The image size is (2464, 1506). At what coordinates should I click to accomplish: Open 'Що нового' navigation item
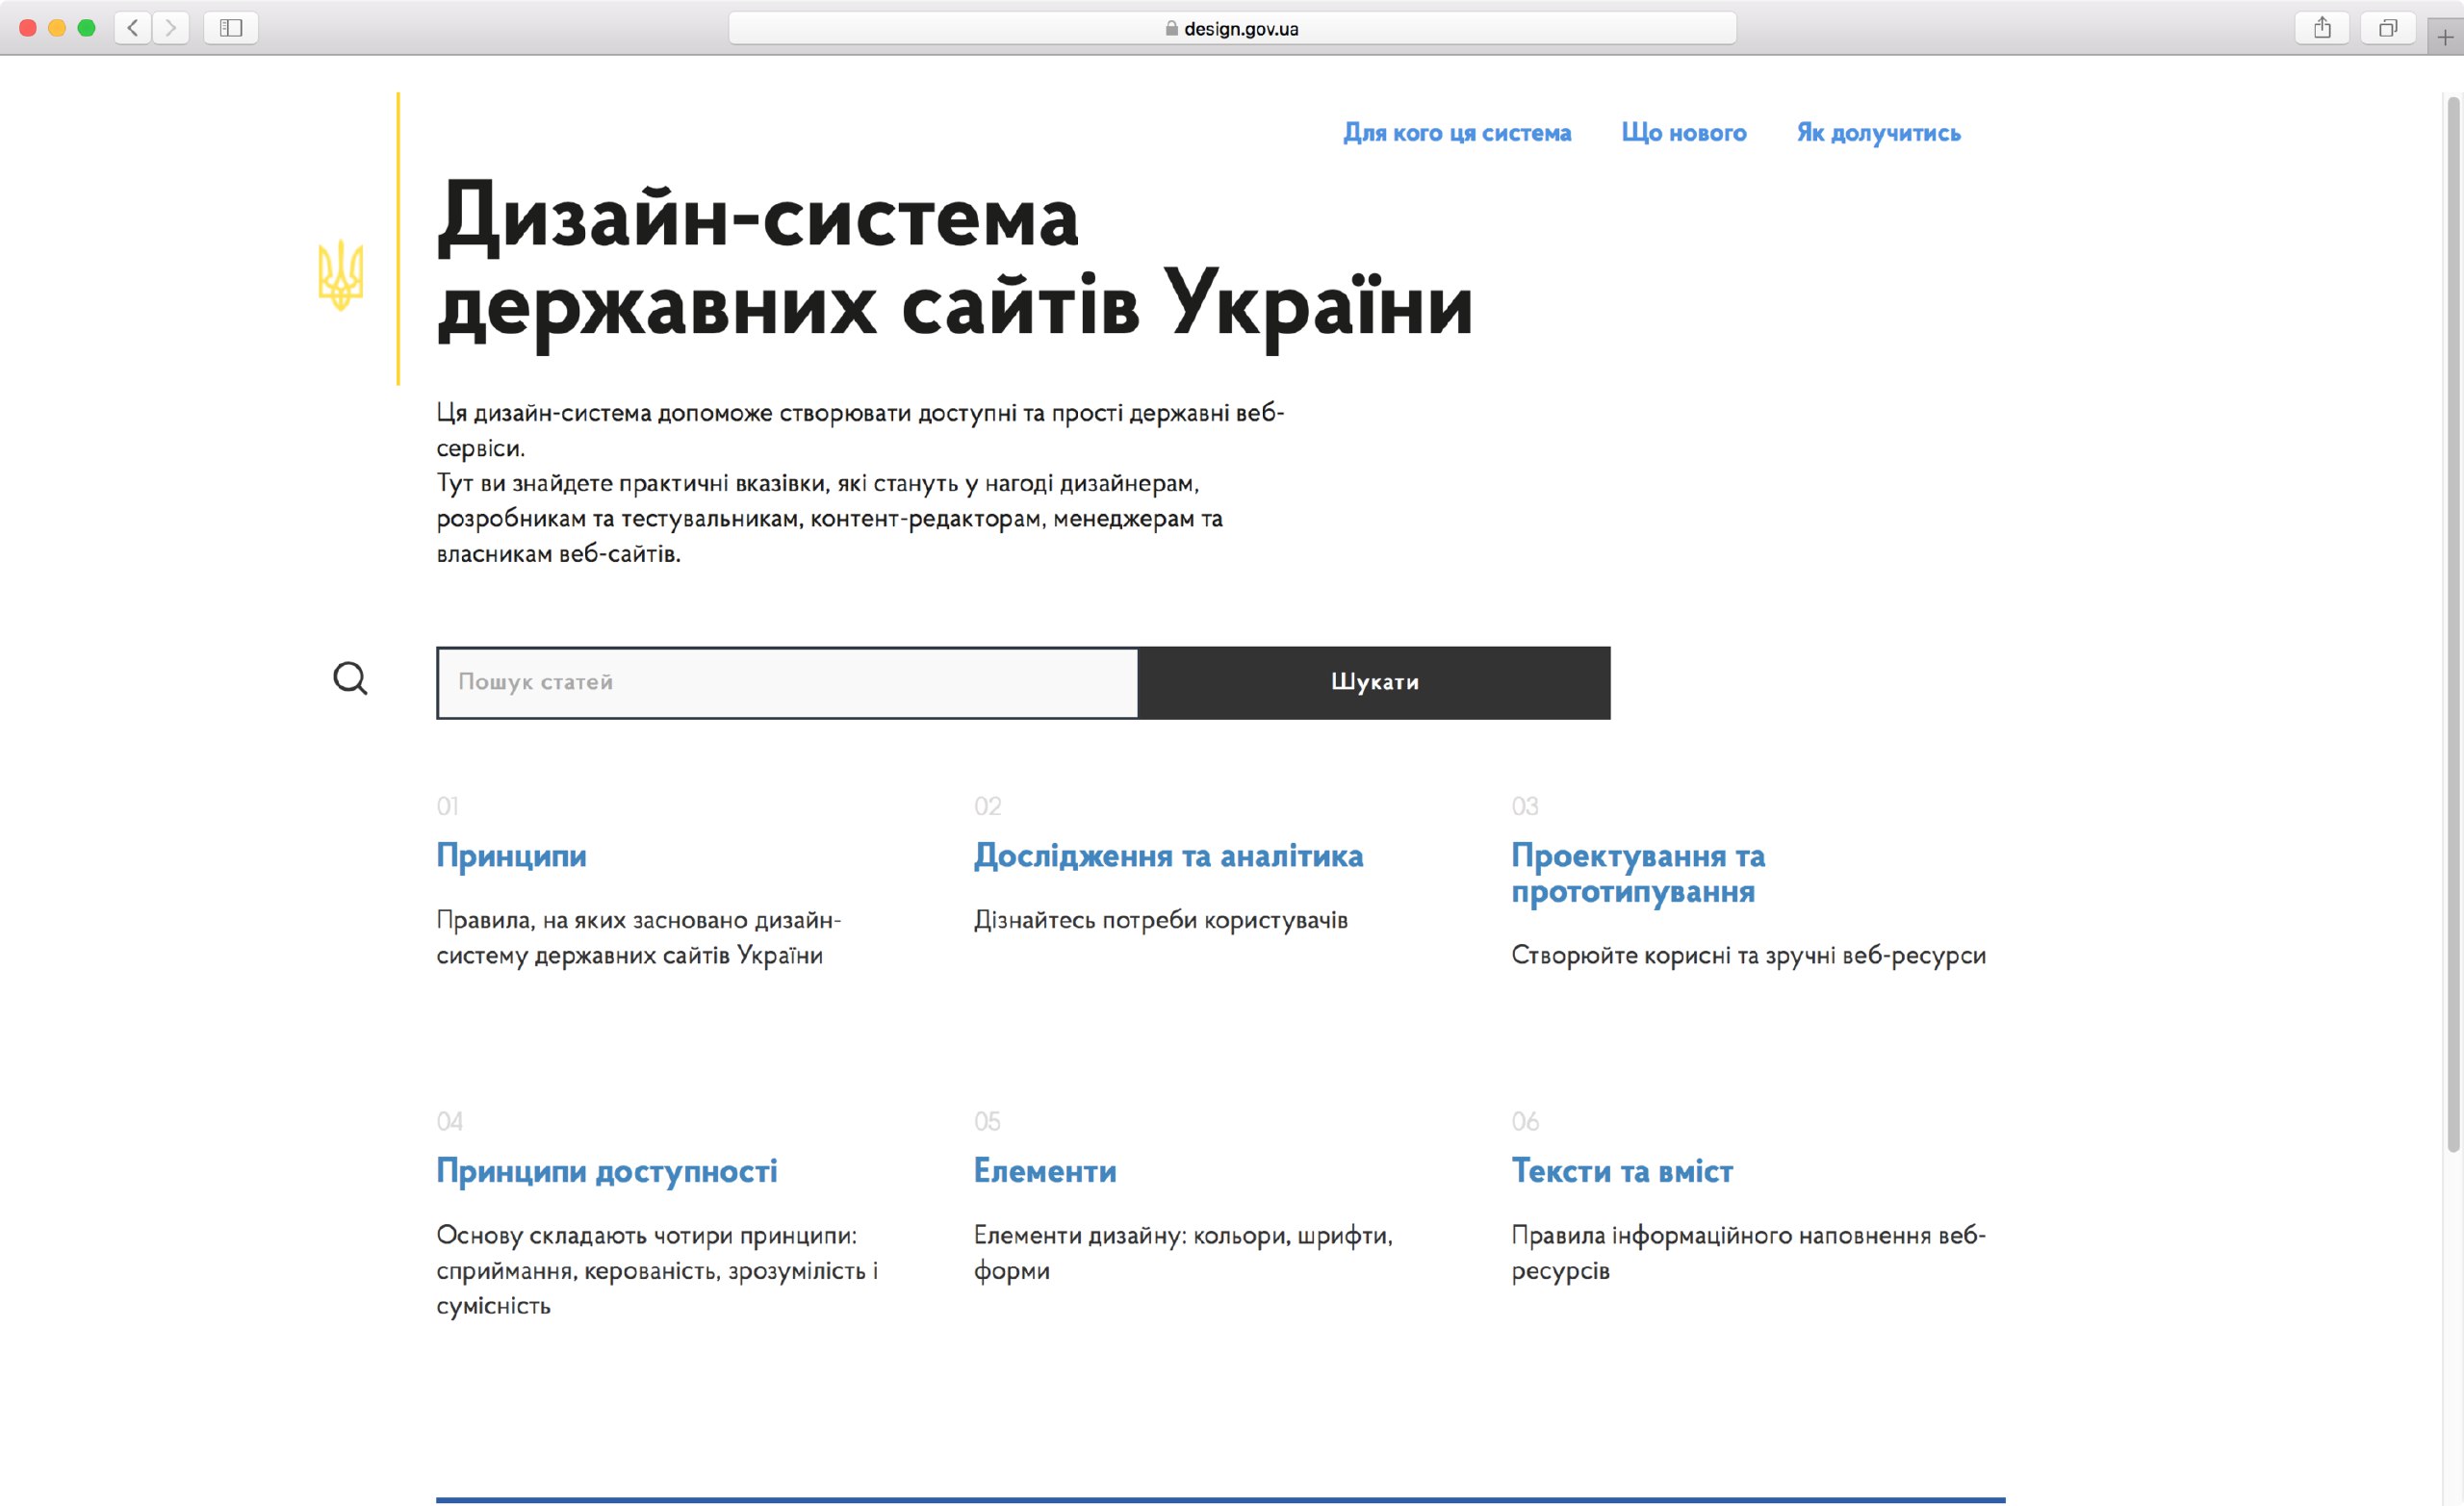click(1684, 133)
